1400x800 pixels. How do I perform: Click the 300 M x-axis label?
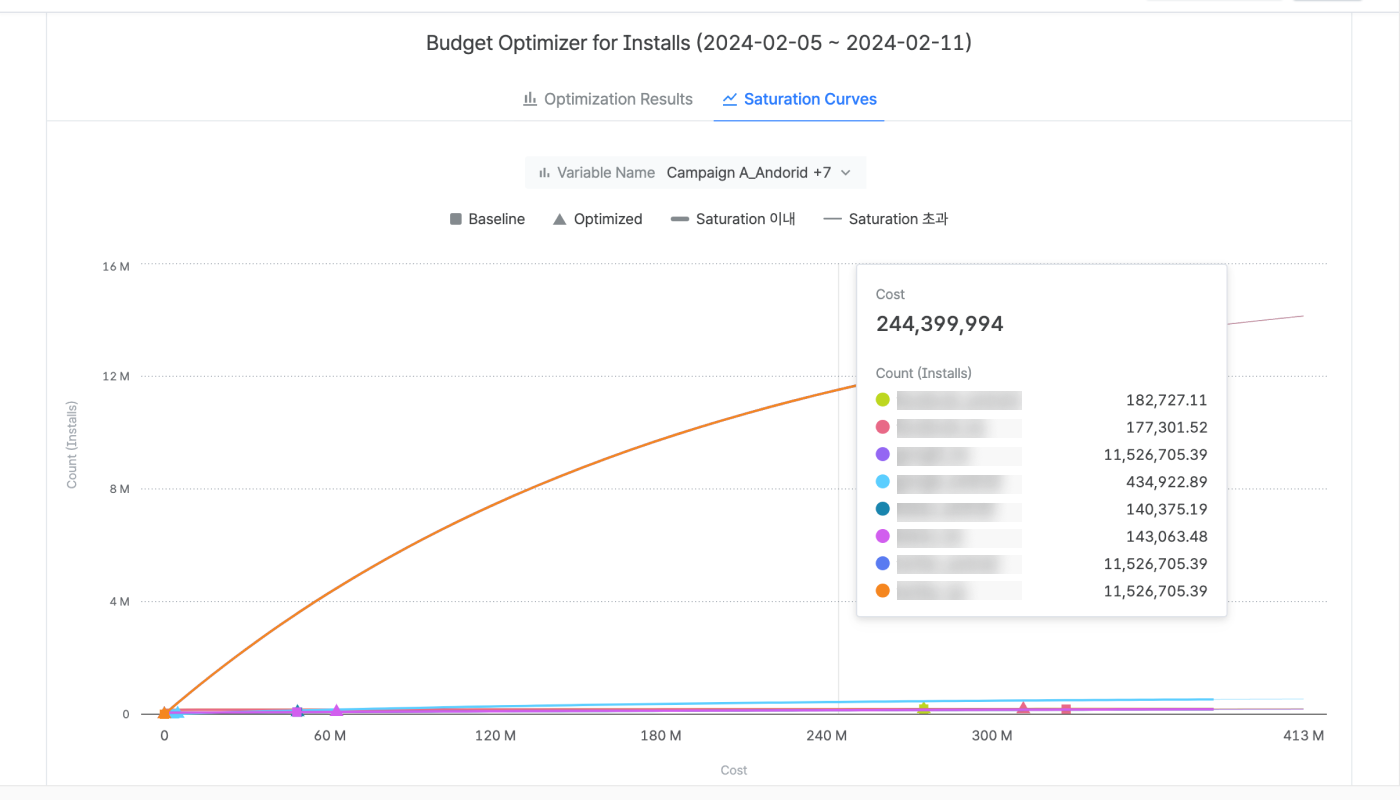coord(992,736)
